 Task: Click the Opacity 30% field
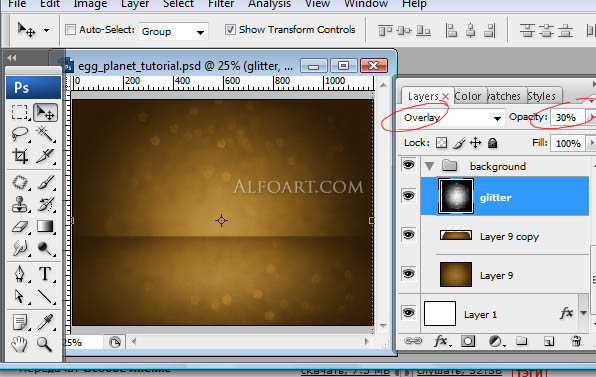pos(567,117)
